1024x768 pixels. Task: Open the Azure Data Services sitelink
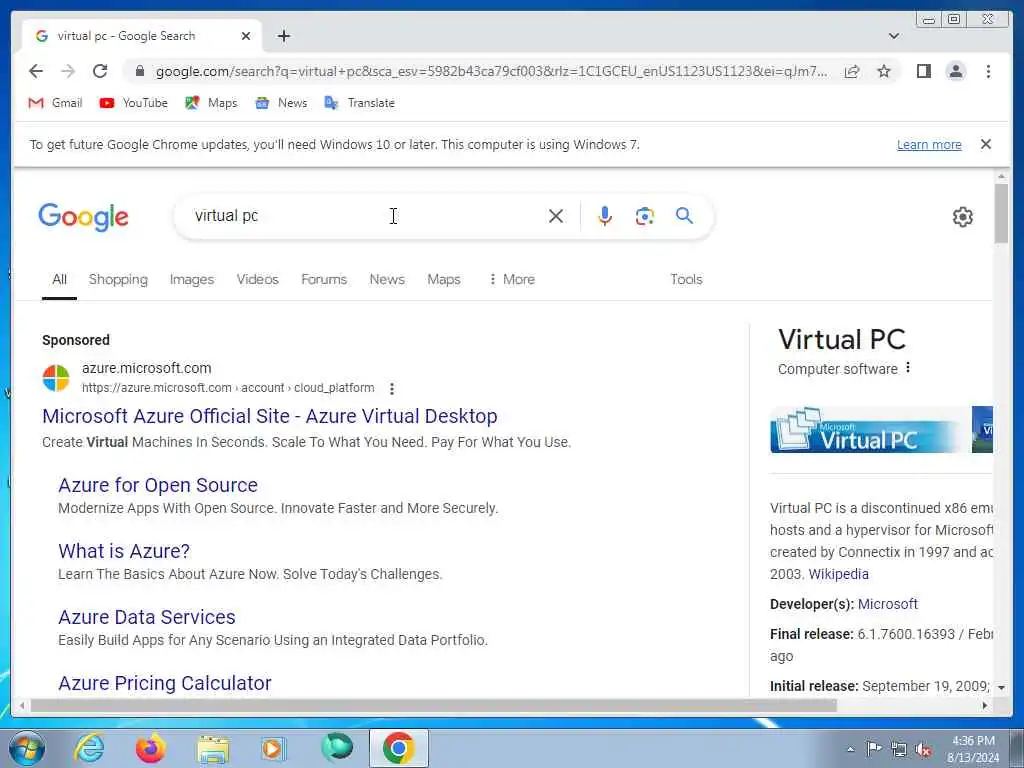(147, 617)
